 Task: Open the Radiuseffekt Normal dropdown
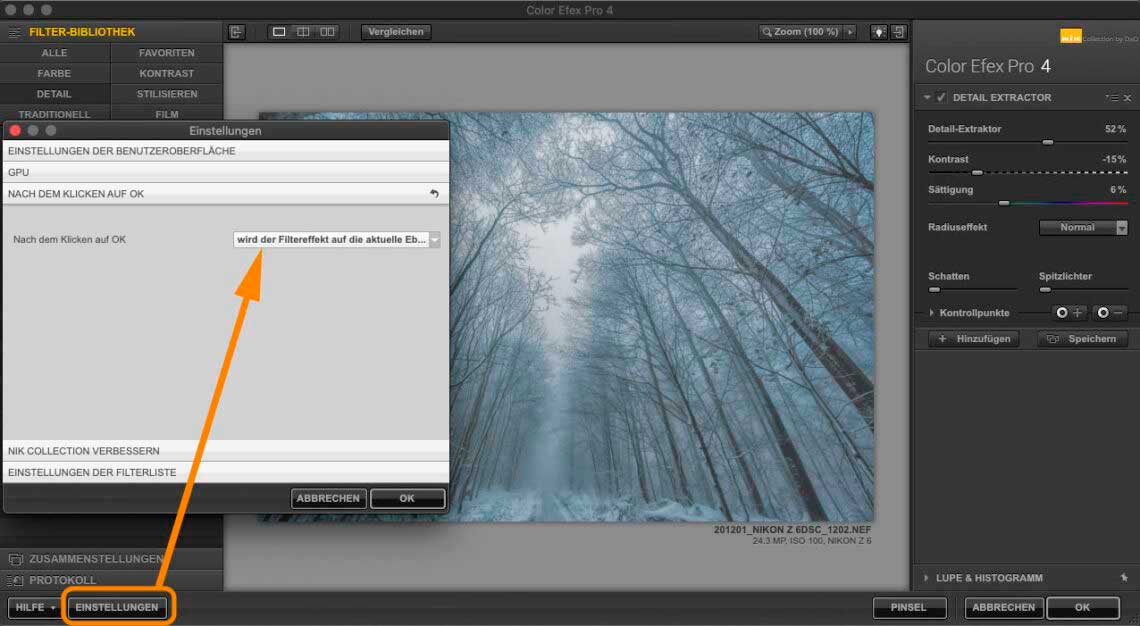pos(1083,228)
